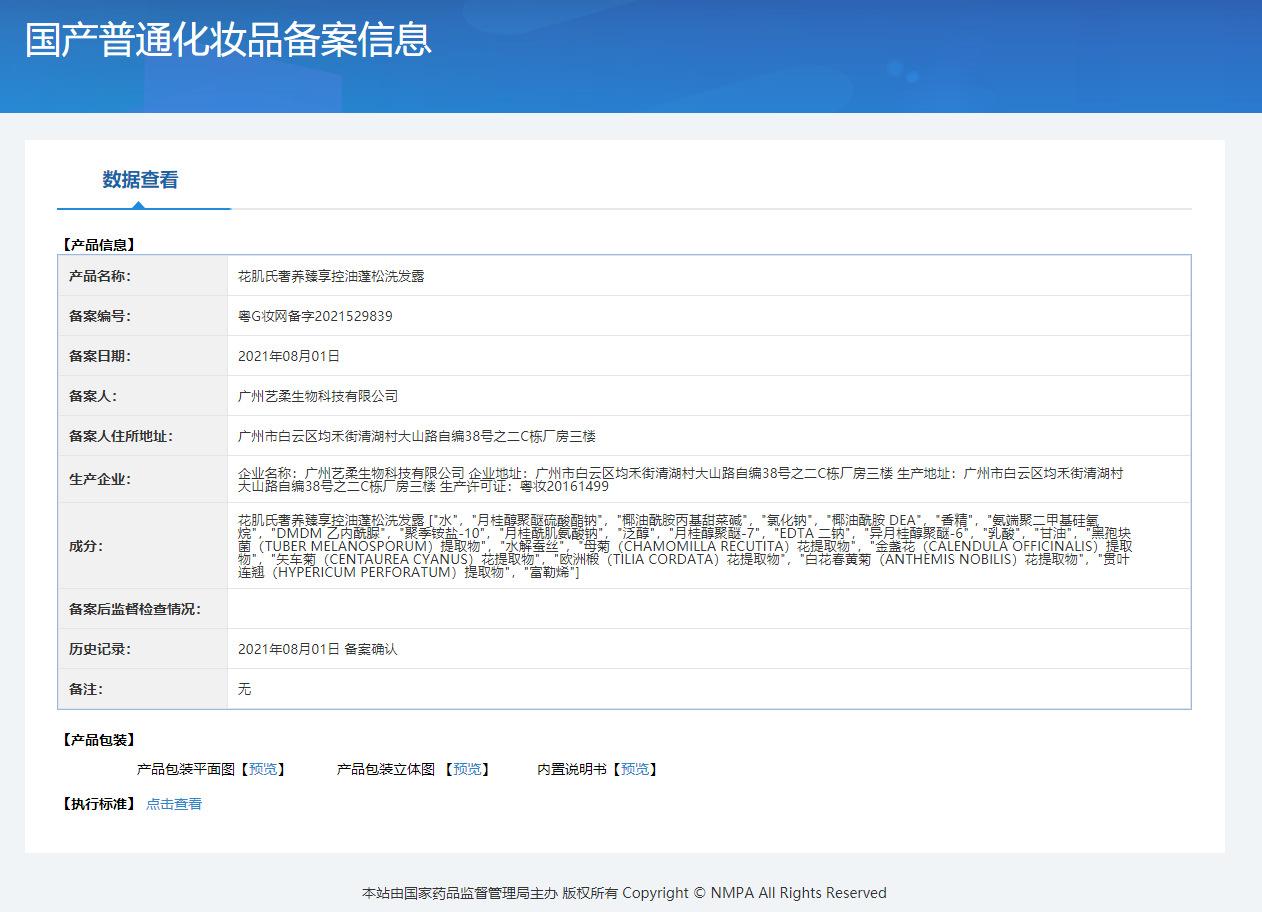Click the 国产普通化妆品备案信息 page title
The width and height of the screenshot is (1262, 912).
click(x=228, y=40)
